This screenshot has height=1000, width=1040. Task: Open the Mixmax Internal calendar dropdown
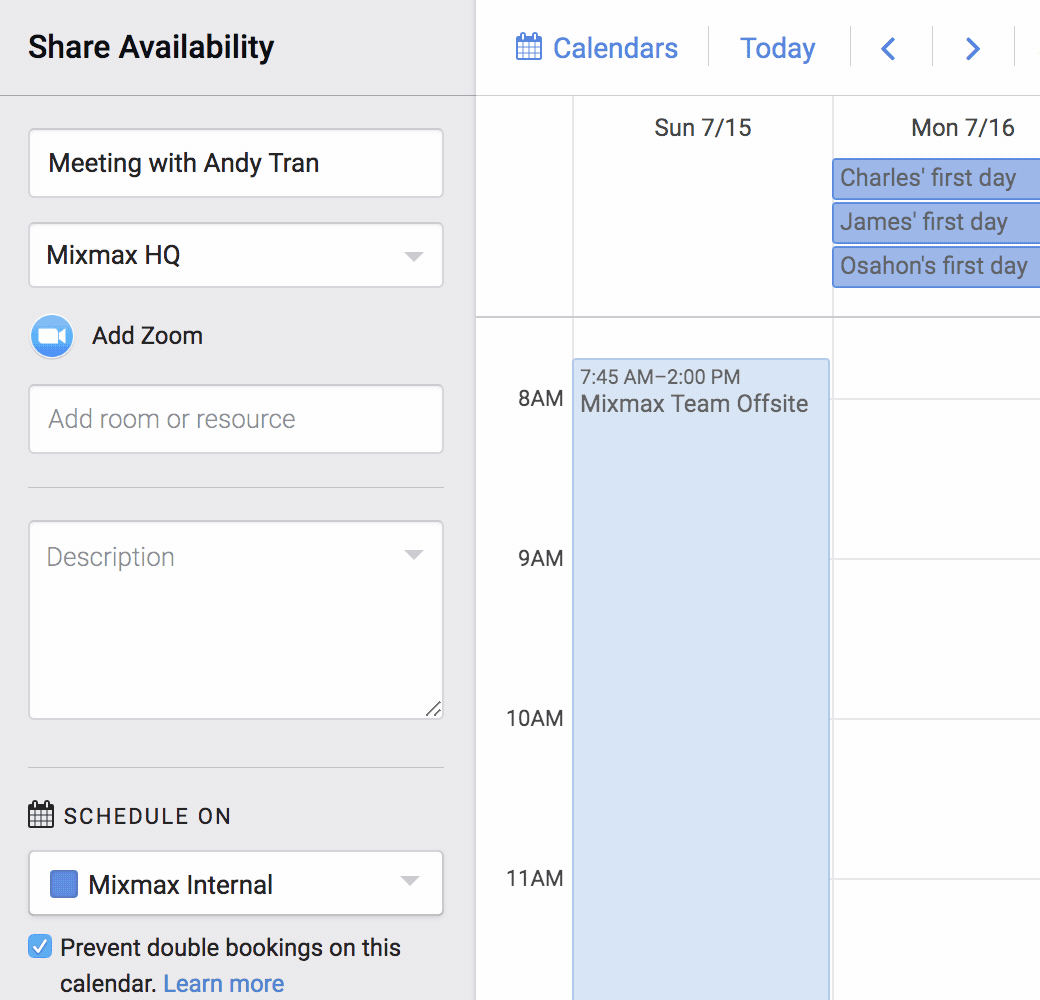tap(235, 883)
